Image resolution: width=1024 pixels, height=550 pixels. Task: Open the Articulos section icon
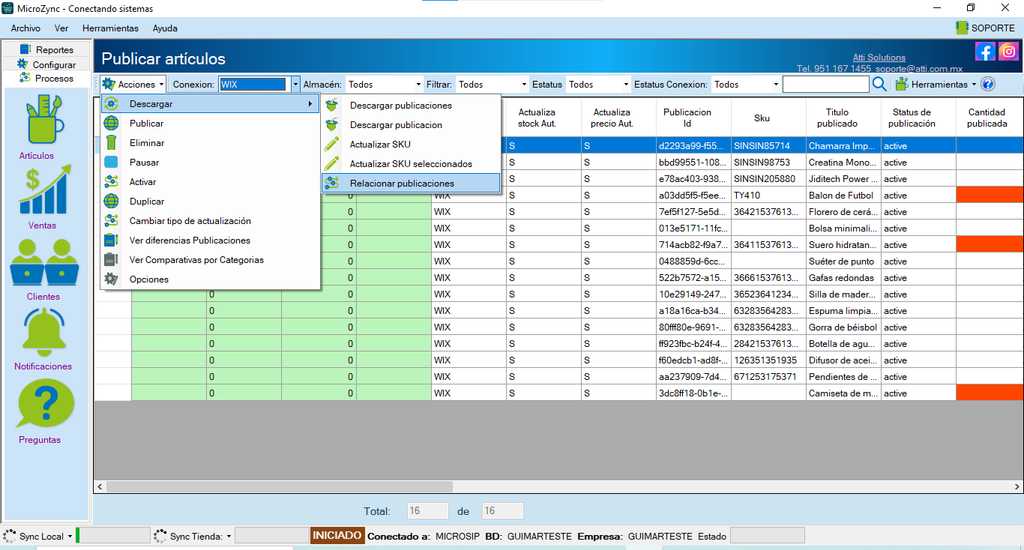pyautogui.click(x=44, y=120)
